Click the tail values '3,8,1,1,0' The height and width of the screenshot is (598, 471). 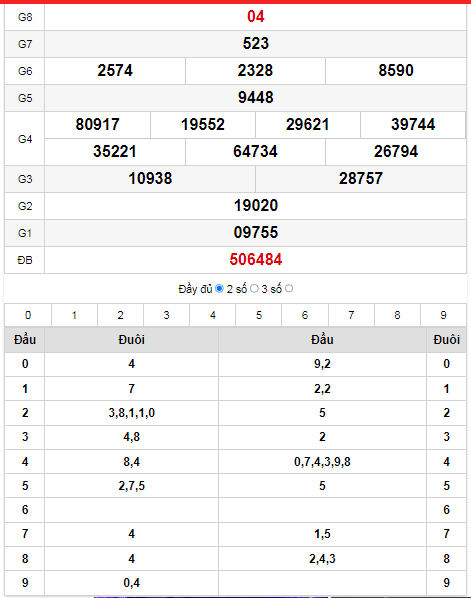point(132,413)
